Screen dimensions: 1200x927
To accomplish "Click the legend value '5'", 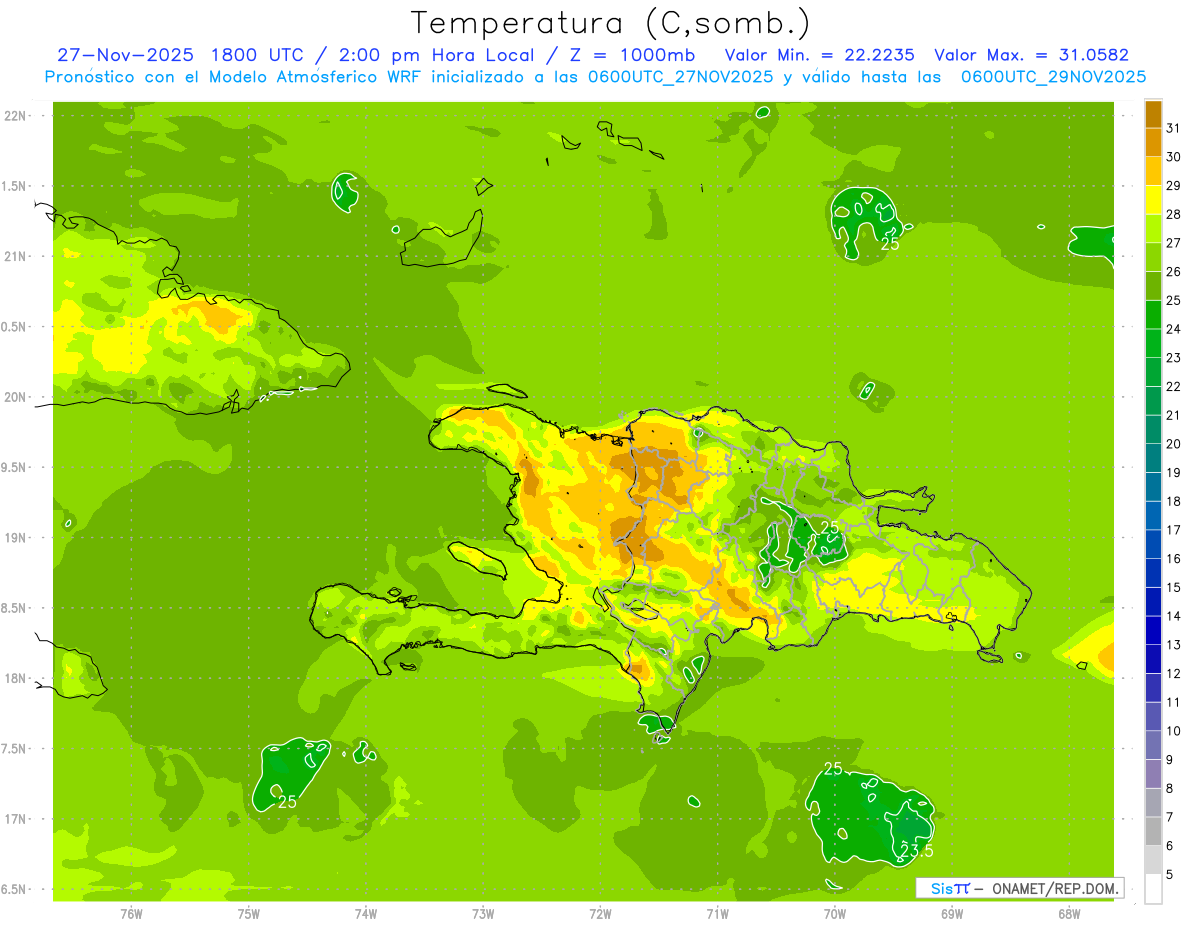I will tap(1171, 875).
